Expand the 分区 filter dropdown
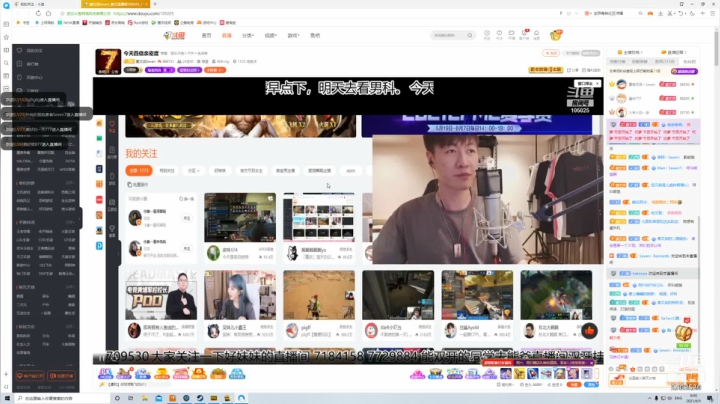The image size is (720, 404). tap(193, 170)
